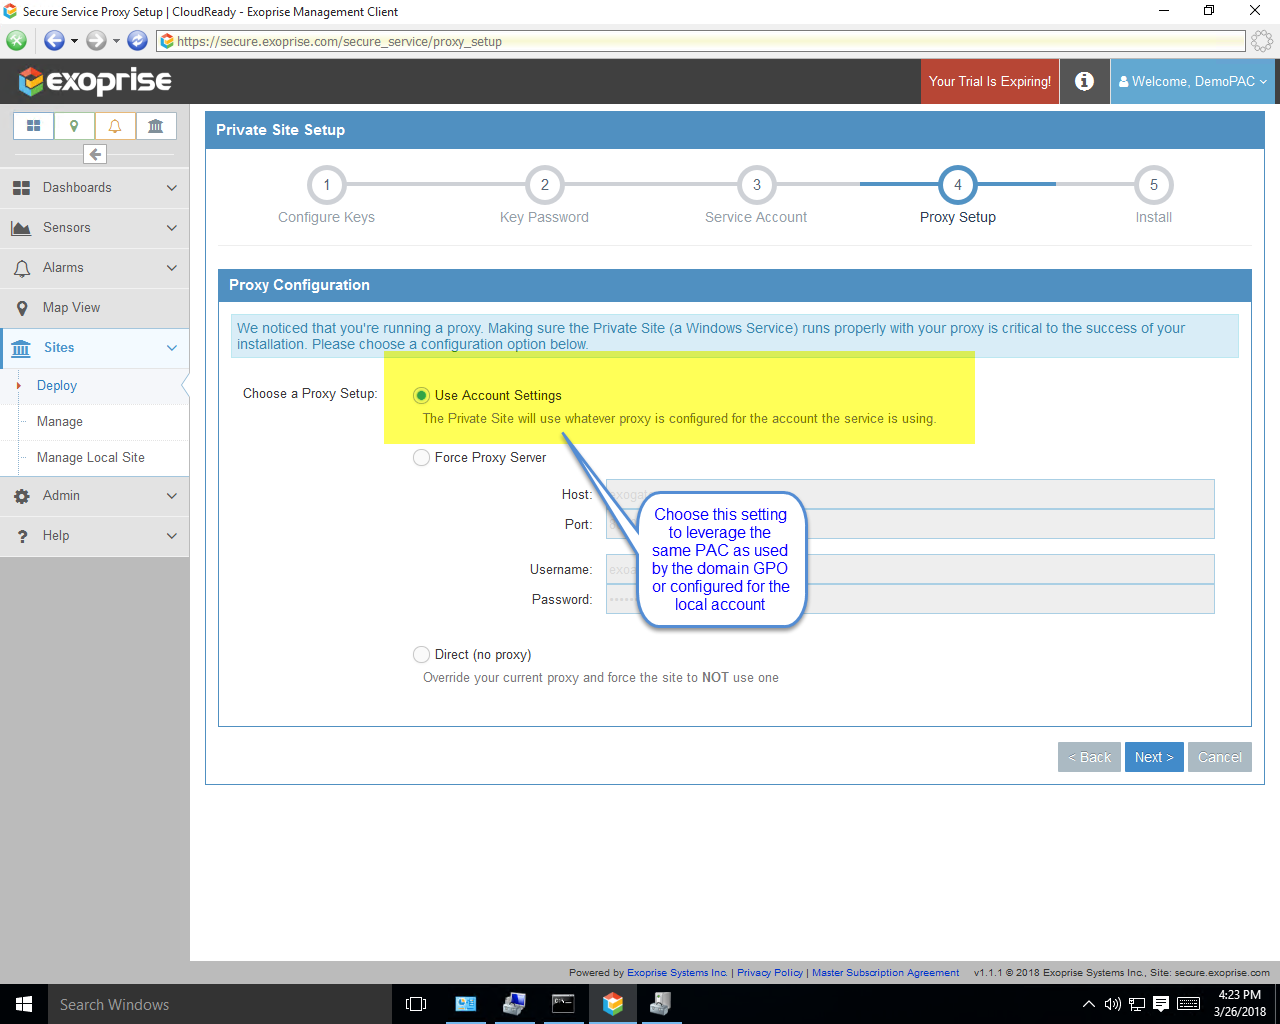Image resolution: width=1280 pixels, height=1024 pixels.
Task: Open the Action Center notification icon
Action: (x=1161, y=1004)
